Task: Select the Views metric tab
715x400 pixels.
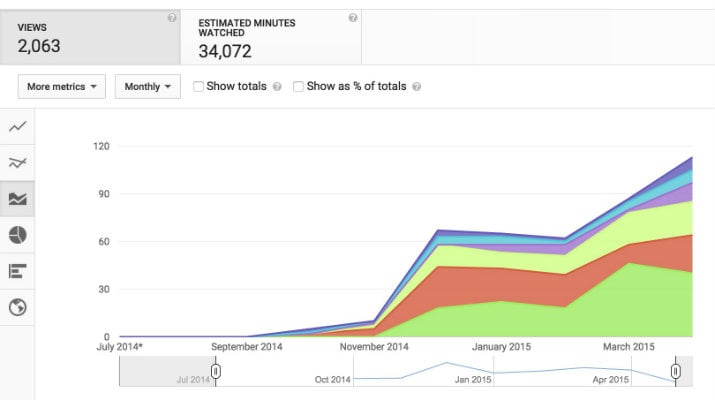Action: [90, 38]
